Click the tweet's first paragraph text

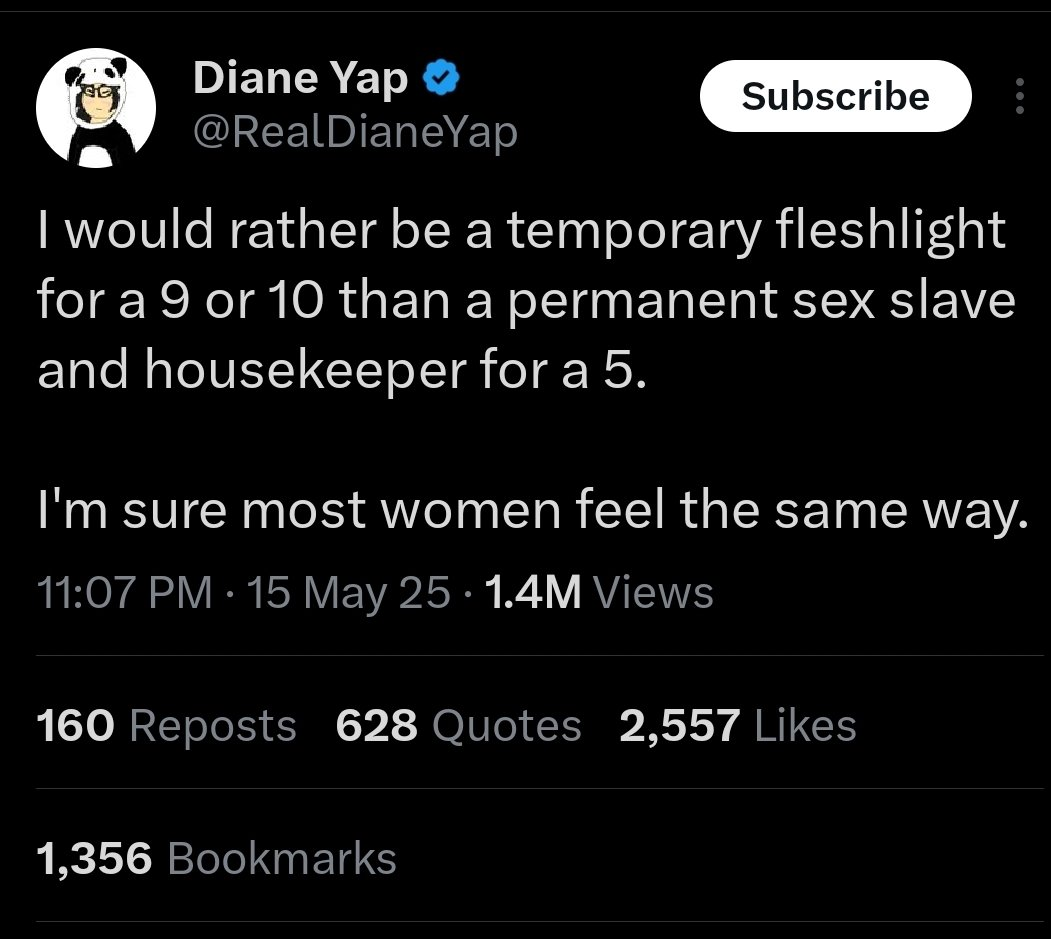coord(520,301)
